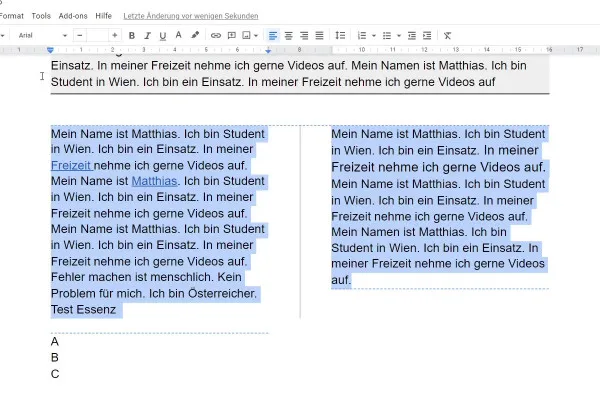Align text to the right

[x=304, y=36]
